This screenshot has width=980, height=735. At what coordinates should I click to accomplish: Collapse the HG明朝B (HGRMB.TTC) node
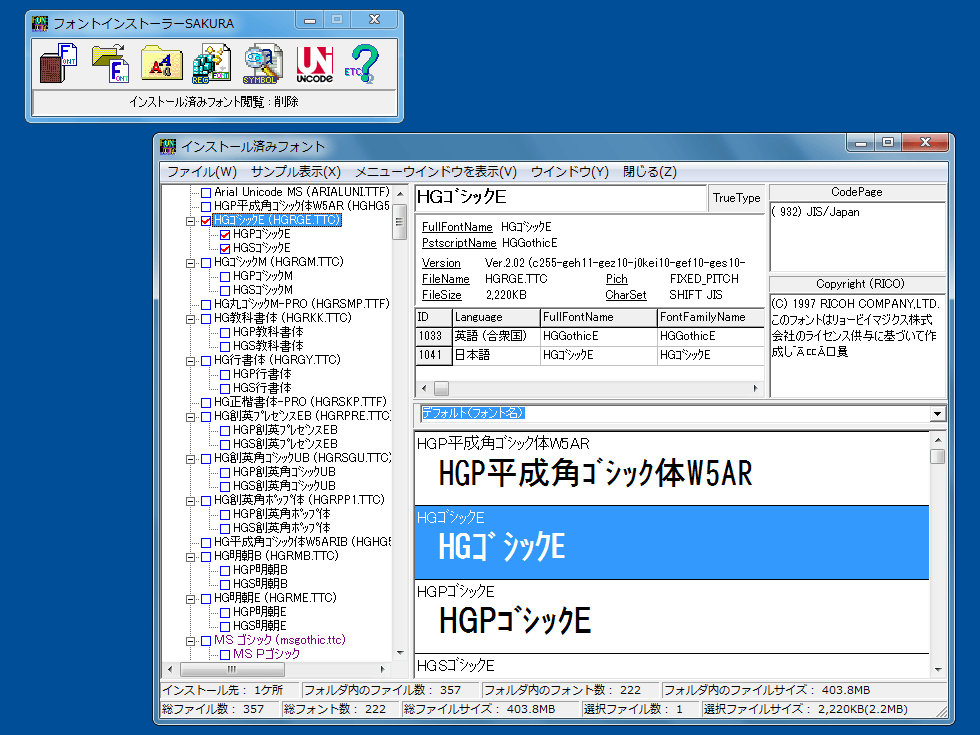[190, 556]
